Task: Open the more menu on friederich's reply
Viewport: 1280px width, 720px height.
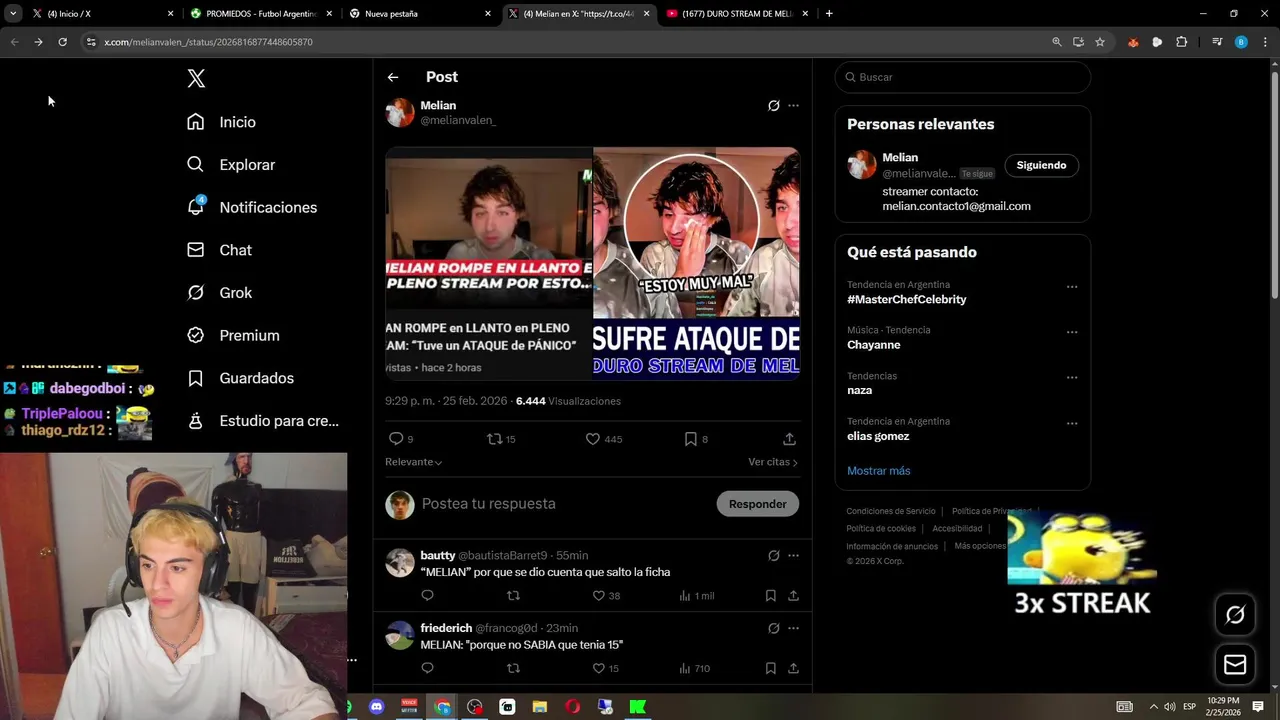Action: pyautogui.click(x=793, y=629)
